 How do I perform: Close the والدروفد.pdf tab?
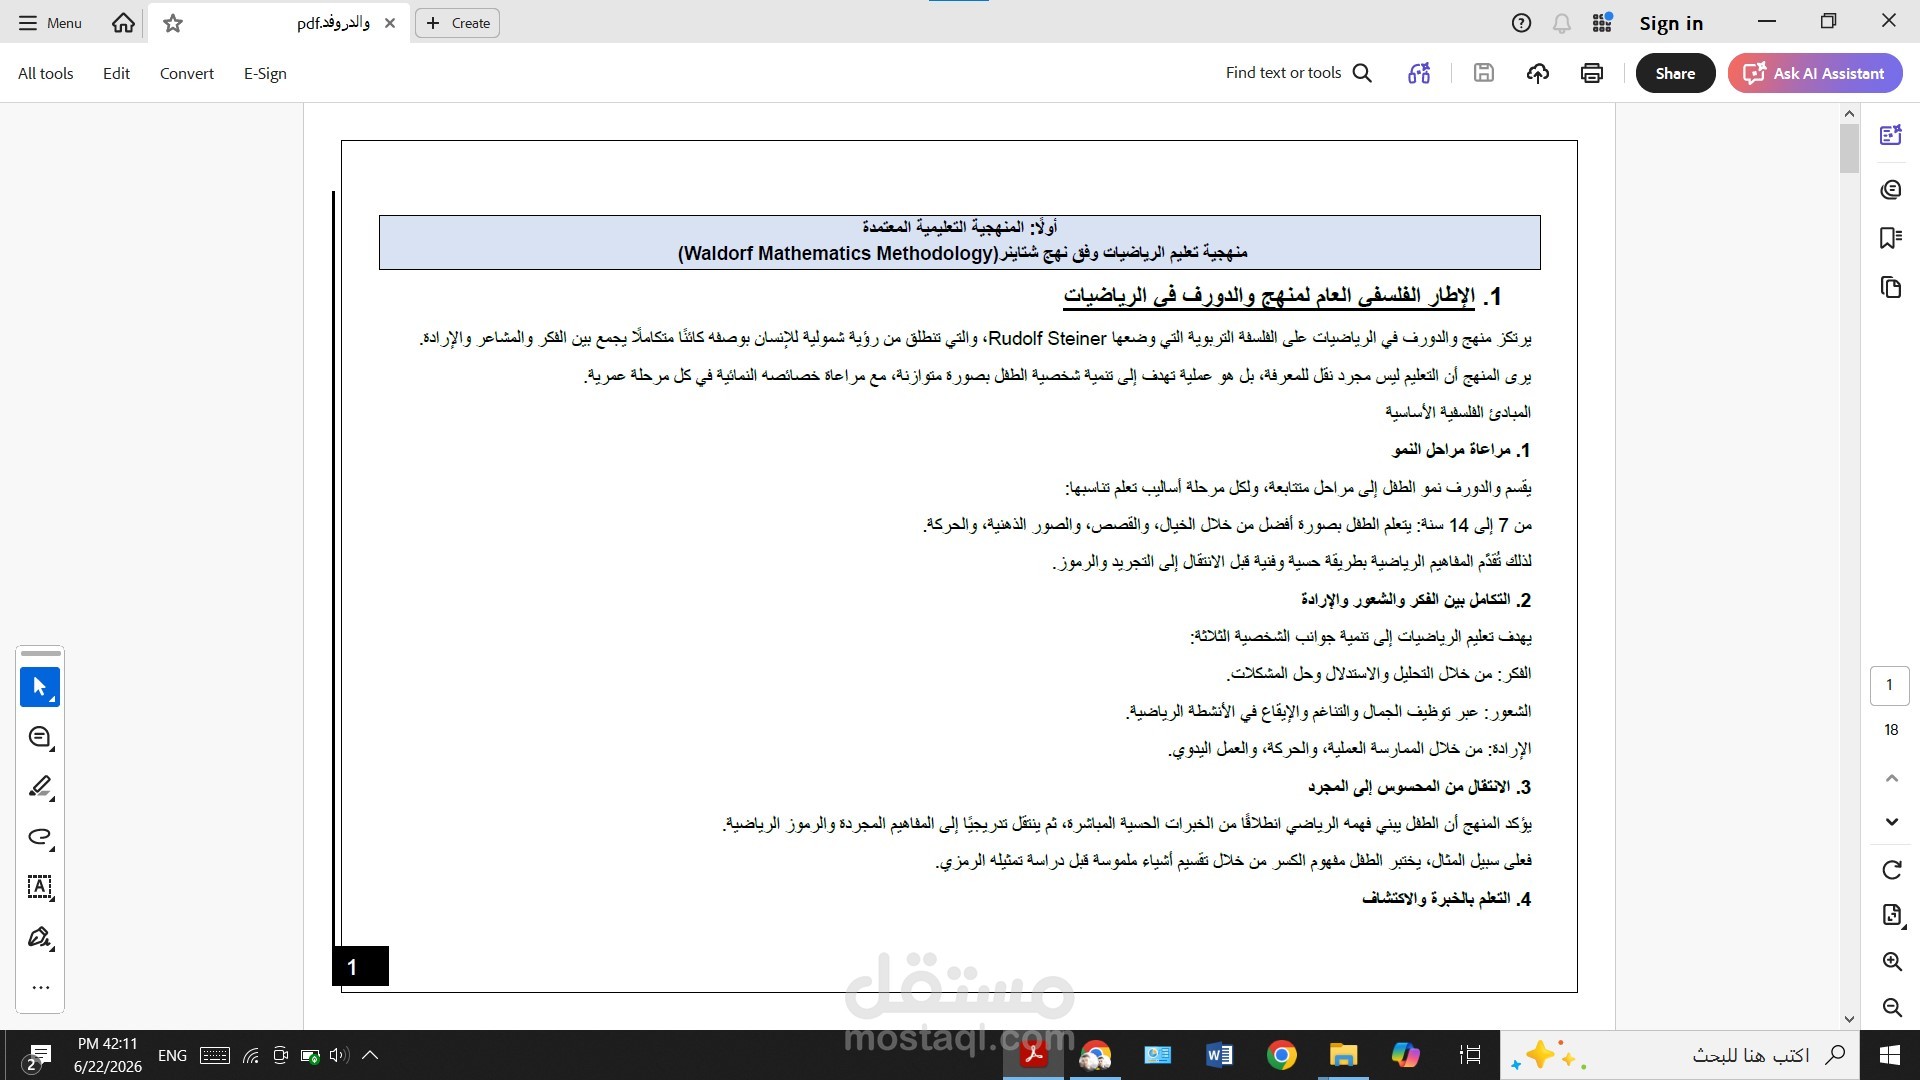coord(390,23)
